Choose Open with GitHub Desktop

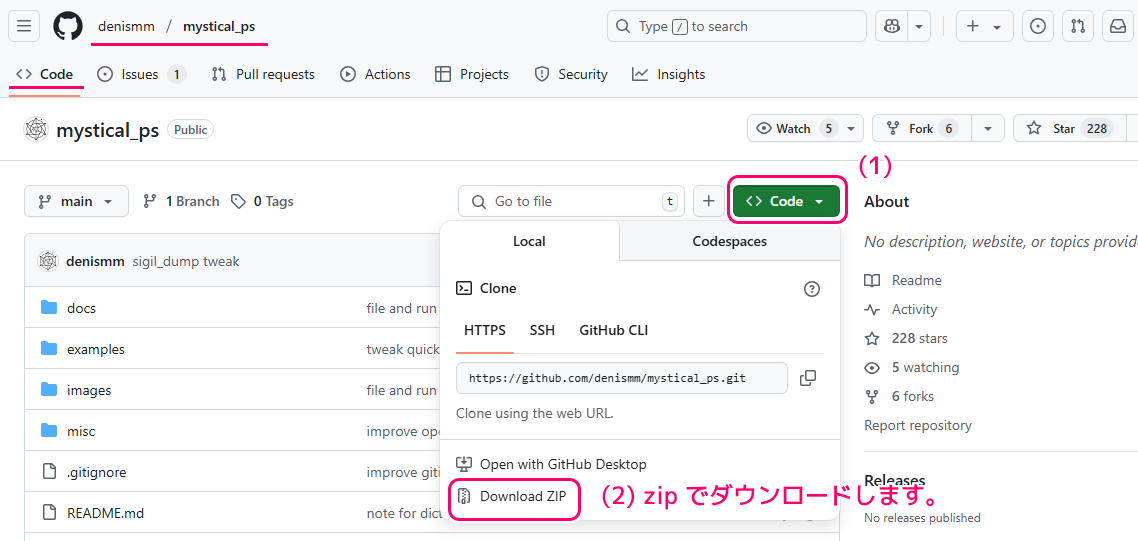pos(551,464)
